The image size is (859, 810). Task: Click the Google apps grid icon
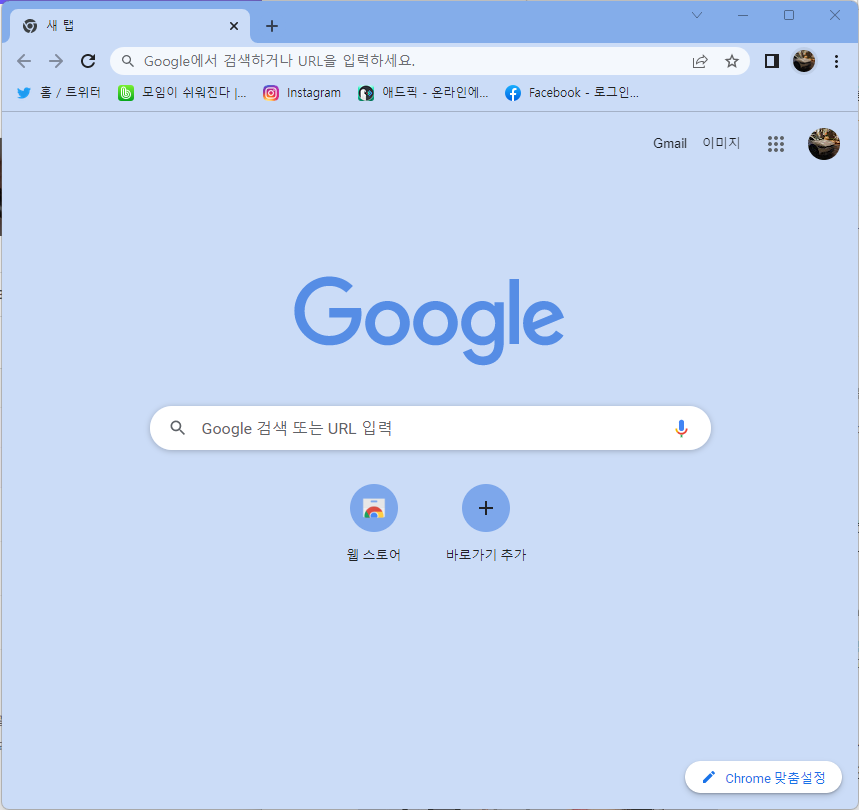776,144
